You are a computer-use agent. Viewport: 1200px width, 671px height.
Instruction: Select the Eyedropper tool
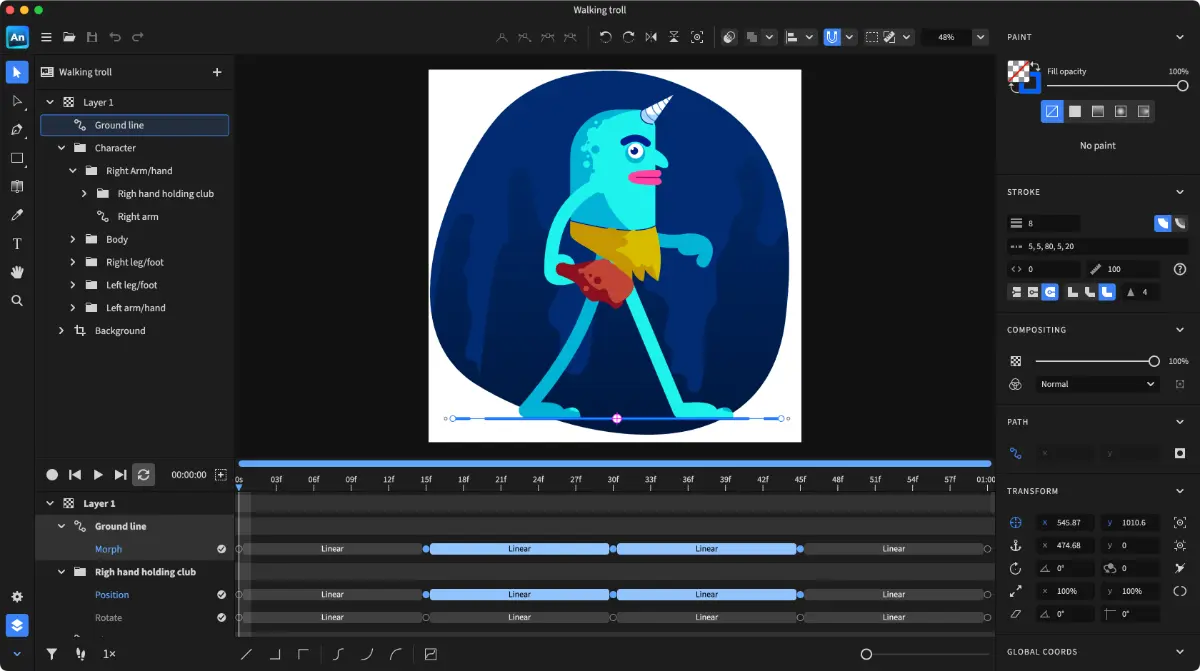[17, 215]
